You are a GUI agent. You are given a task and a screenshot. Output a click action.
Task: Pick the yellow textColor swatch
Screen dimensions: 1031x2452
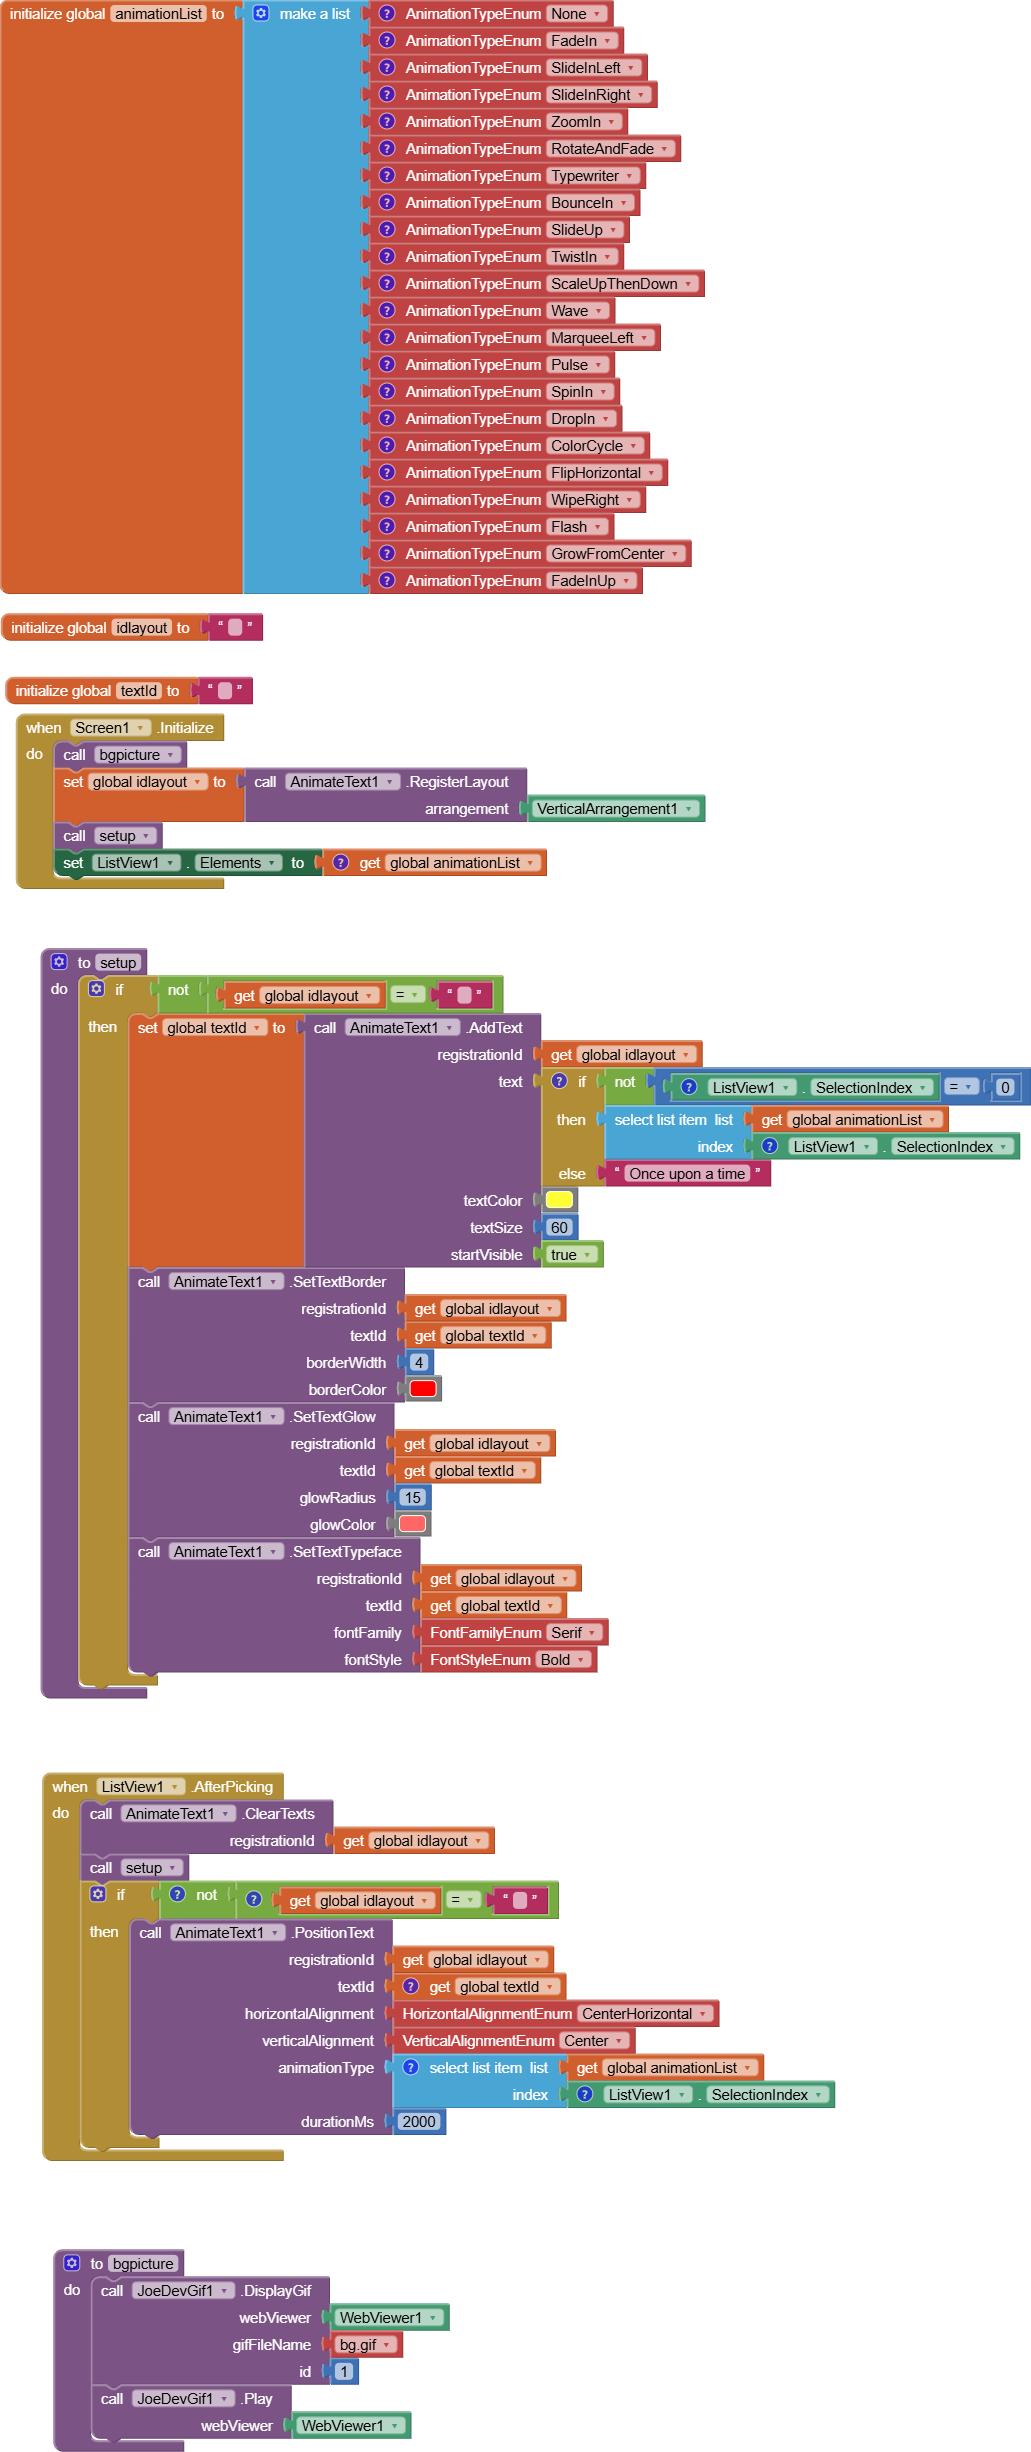[x=559, y=1200]
